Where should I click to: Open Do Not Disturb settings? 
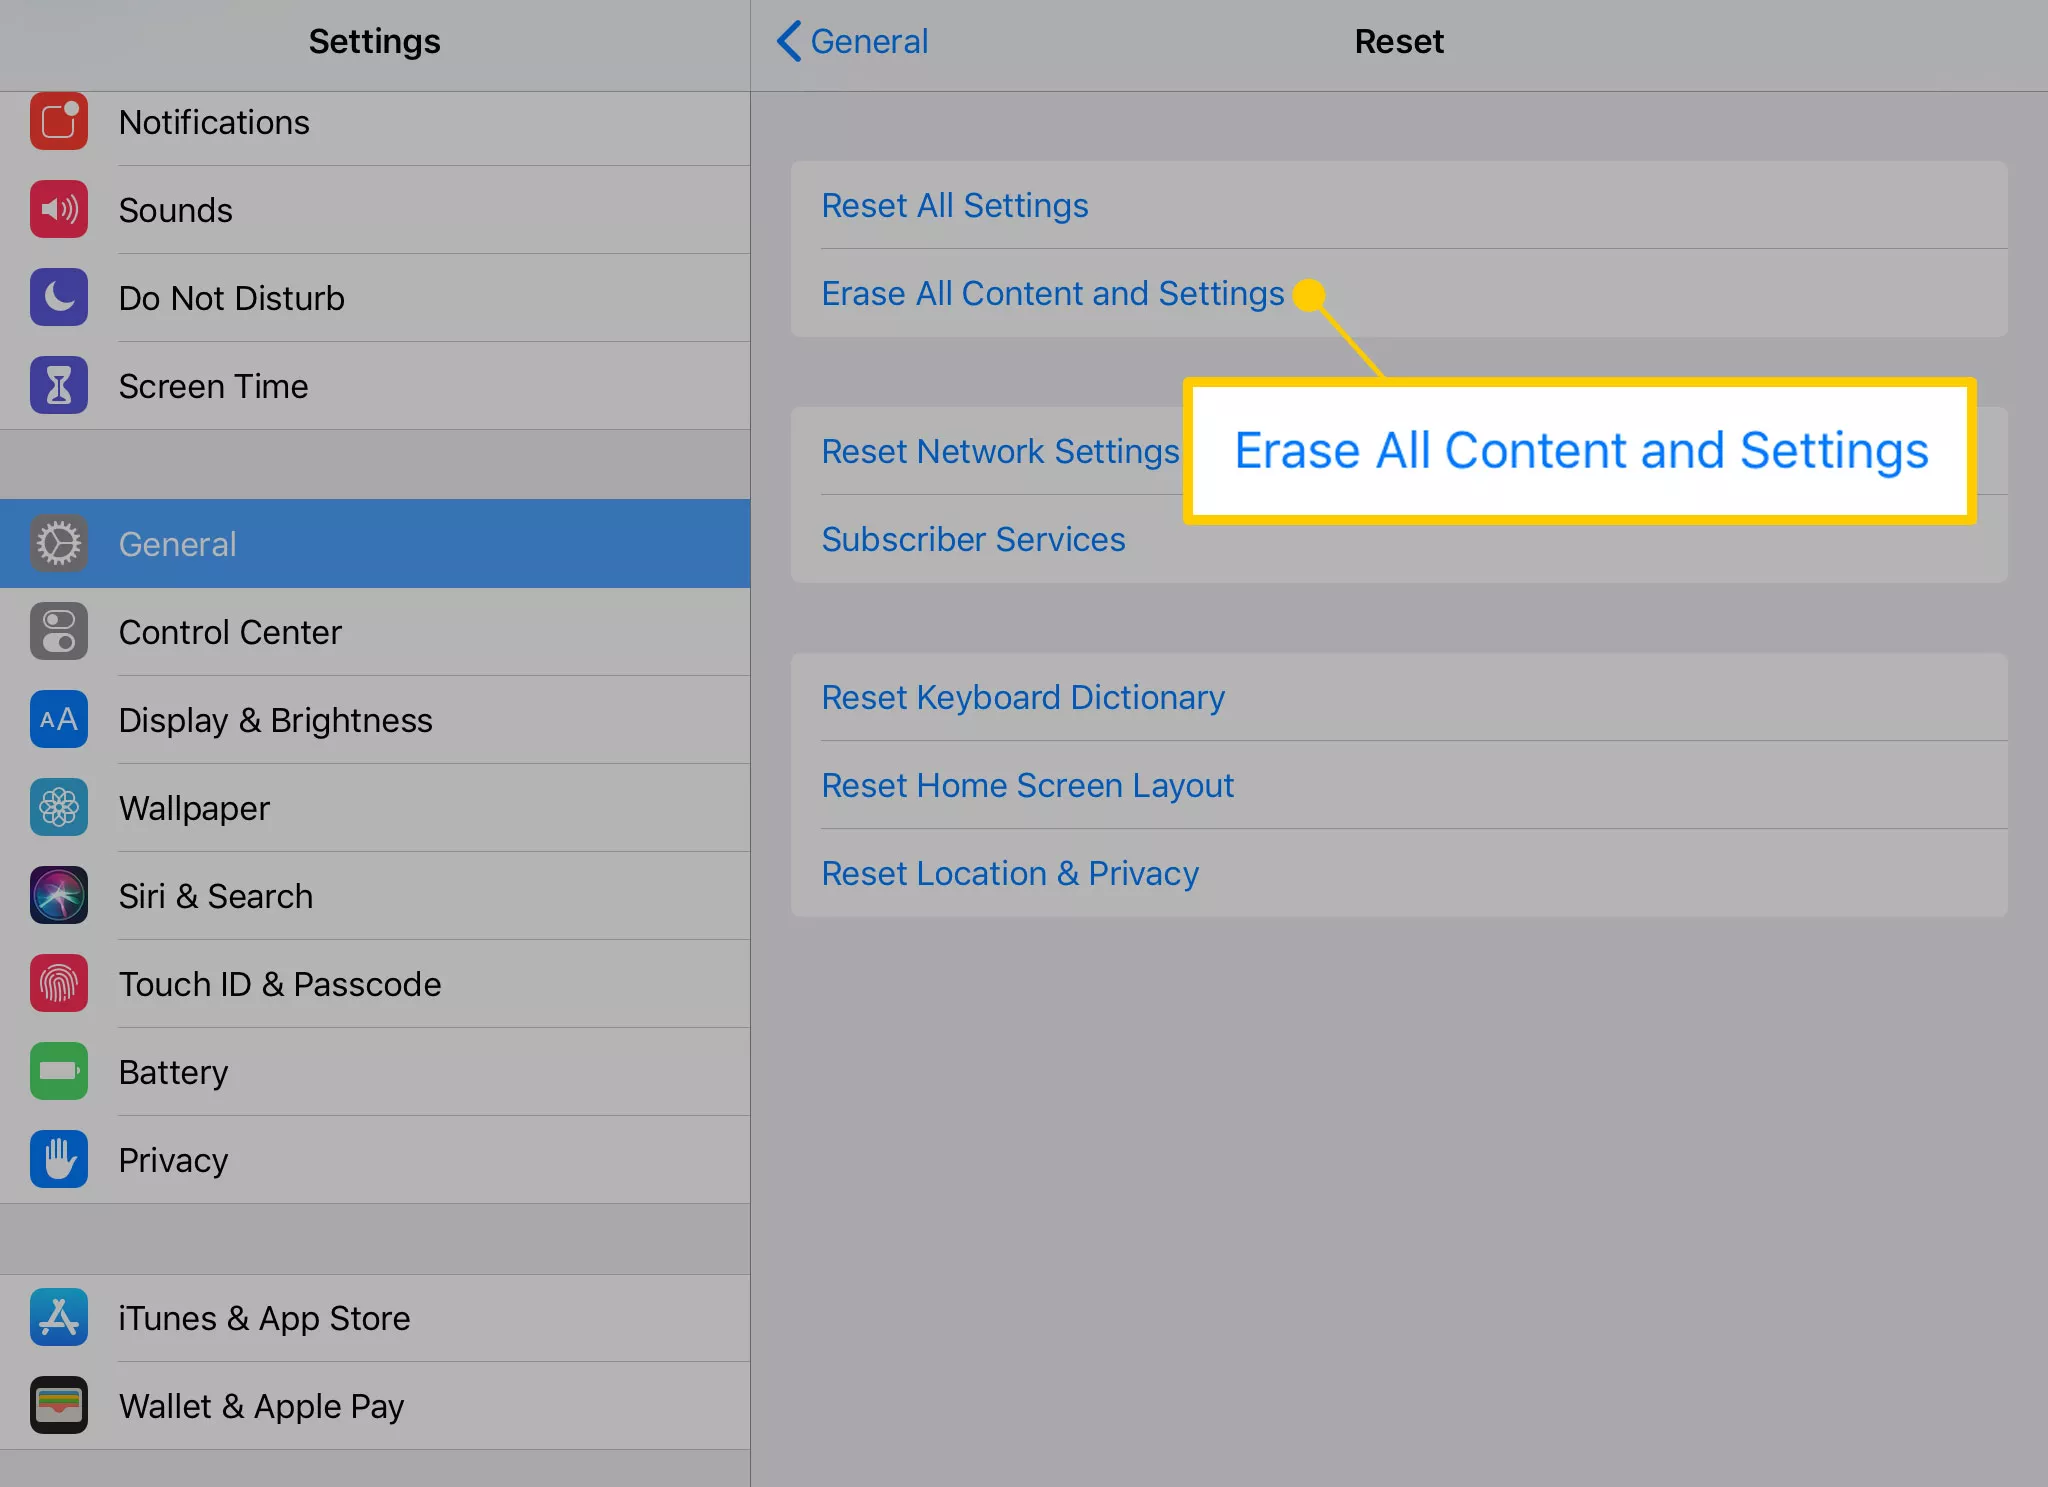pos(374,297)
